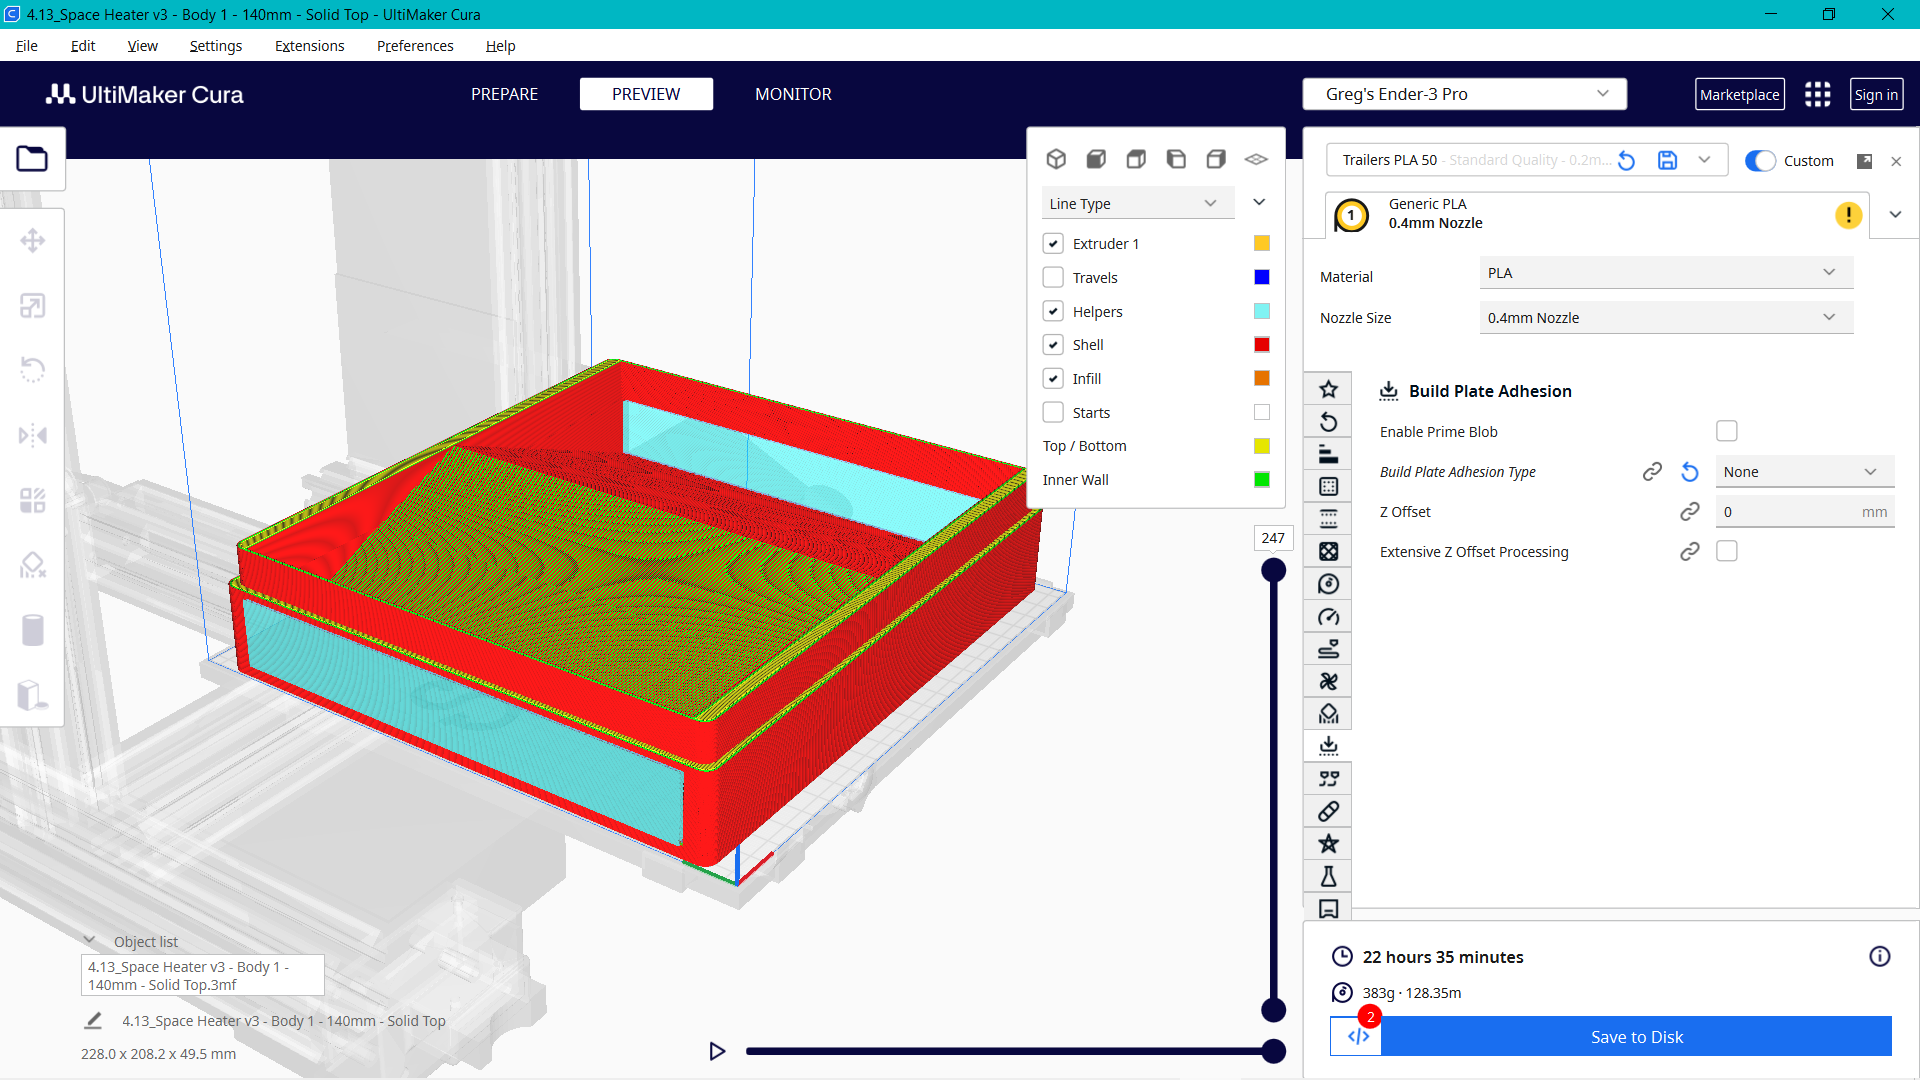Viewport: 1920px width, 1080px height.
Task: Open the application switcher grid icon
Action: pos(1817,94)
